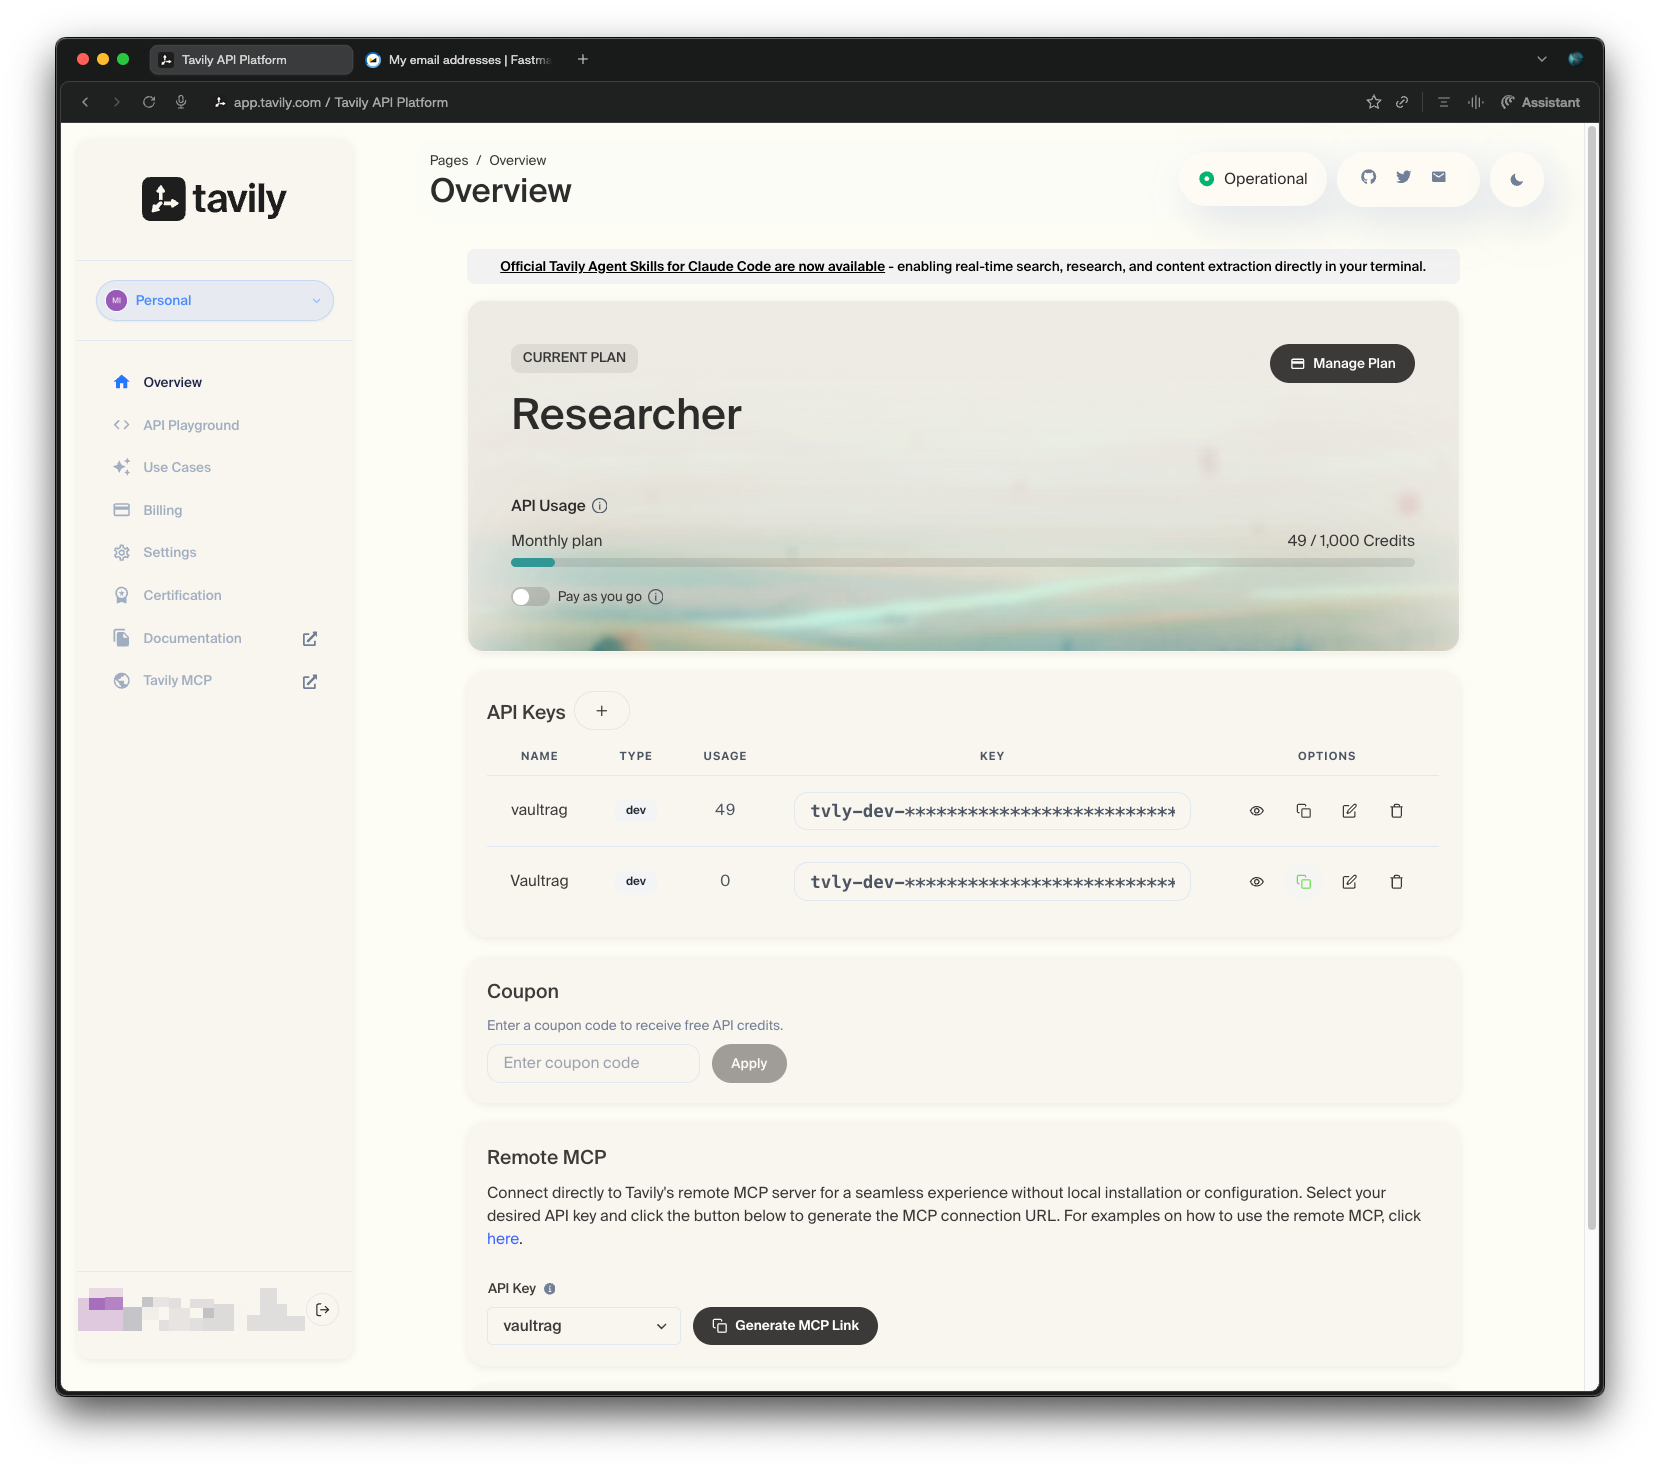Image resolution: width=1660 pixels, height=1470 pixels.
Task: Click the API Key info icon under Remote MCP
Action: (549, 1289)
